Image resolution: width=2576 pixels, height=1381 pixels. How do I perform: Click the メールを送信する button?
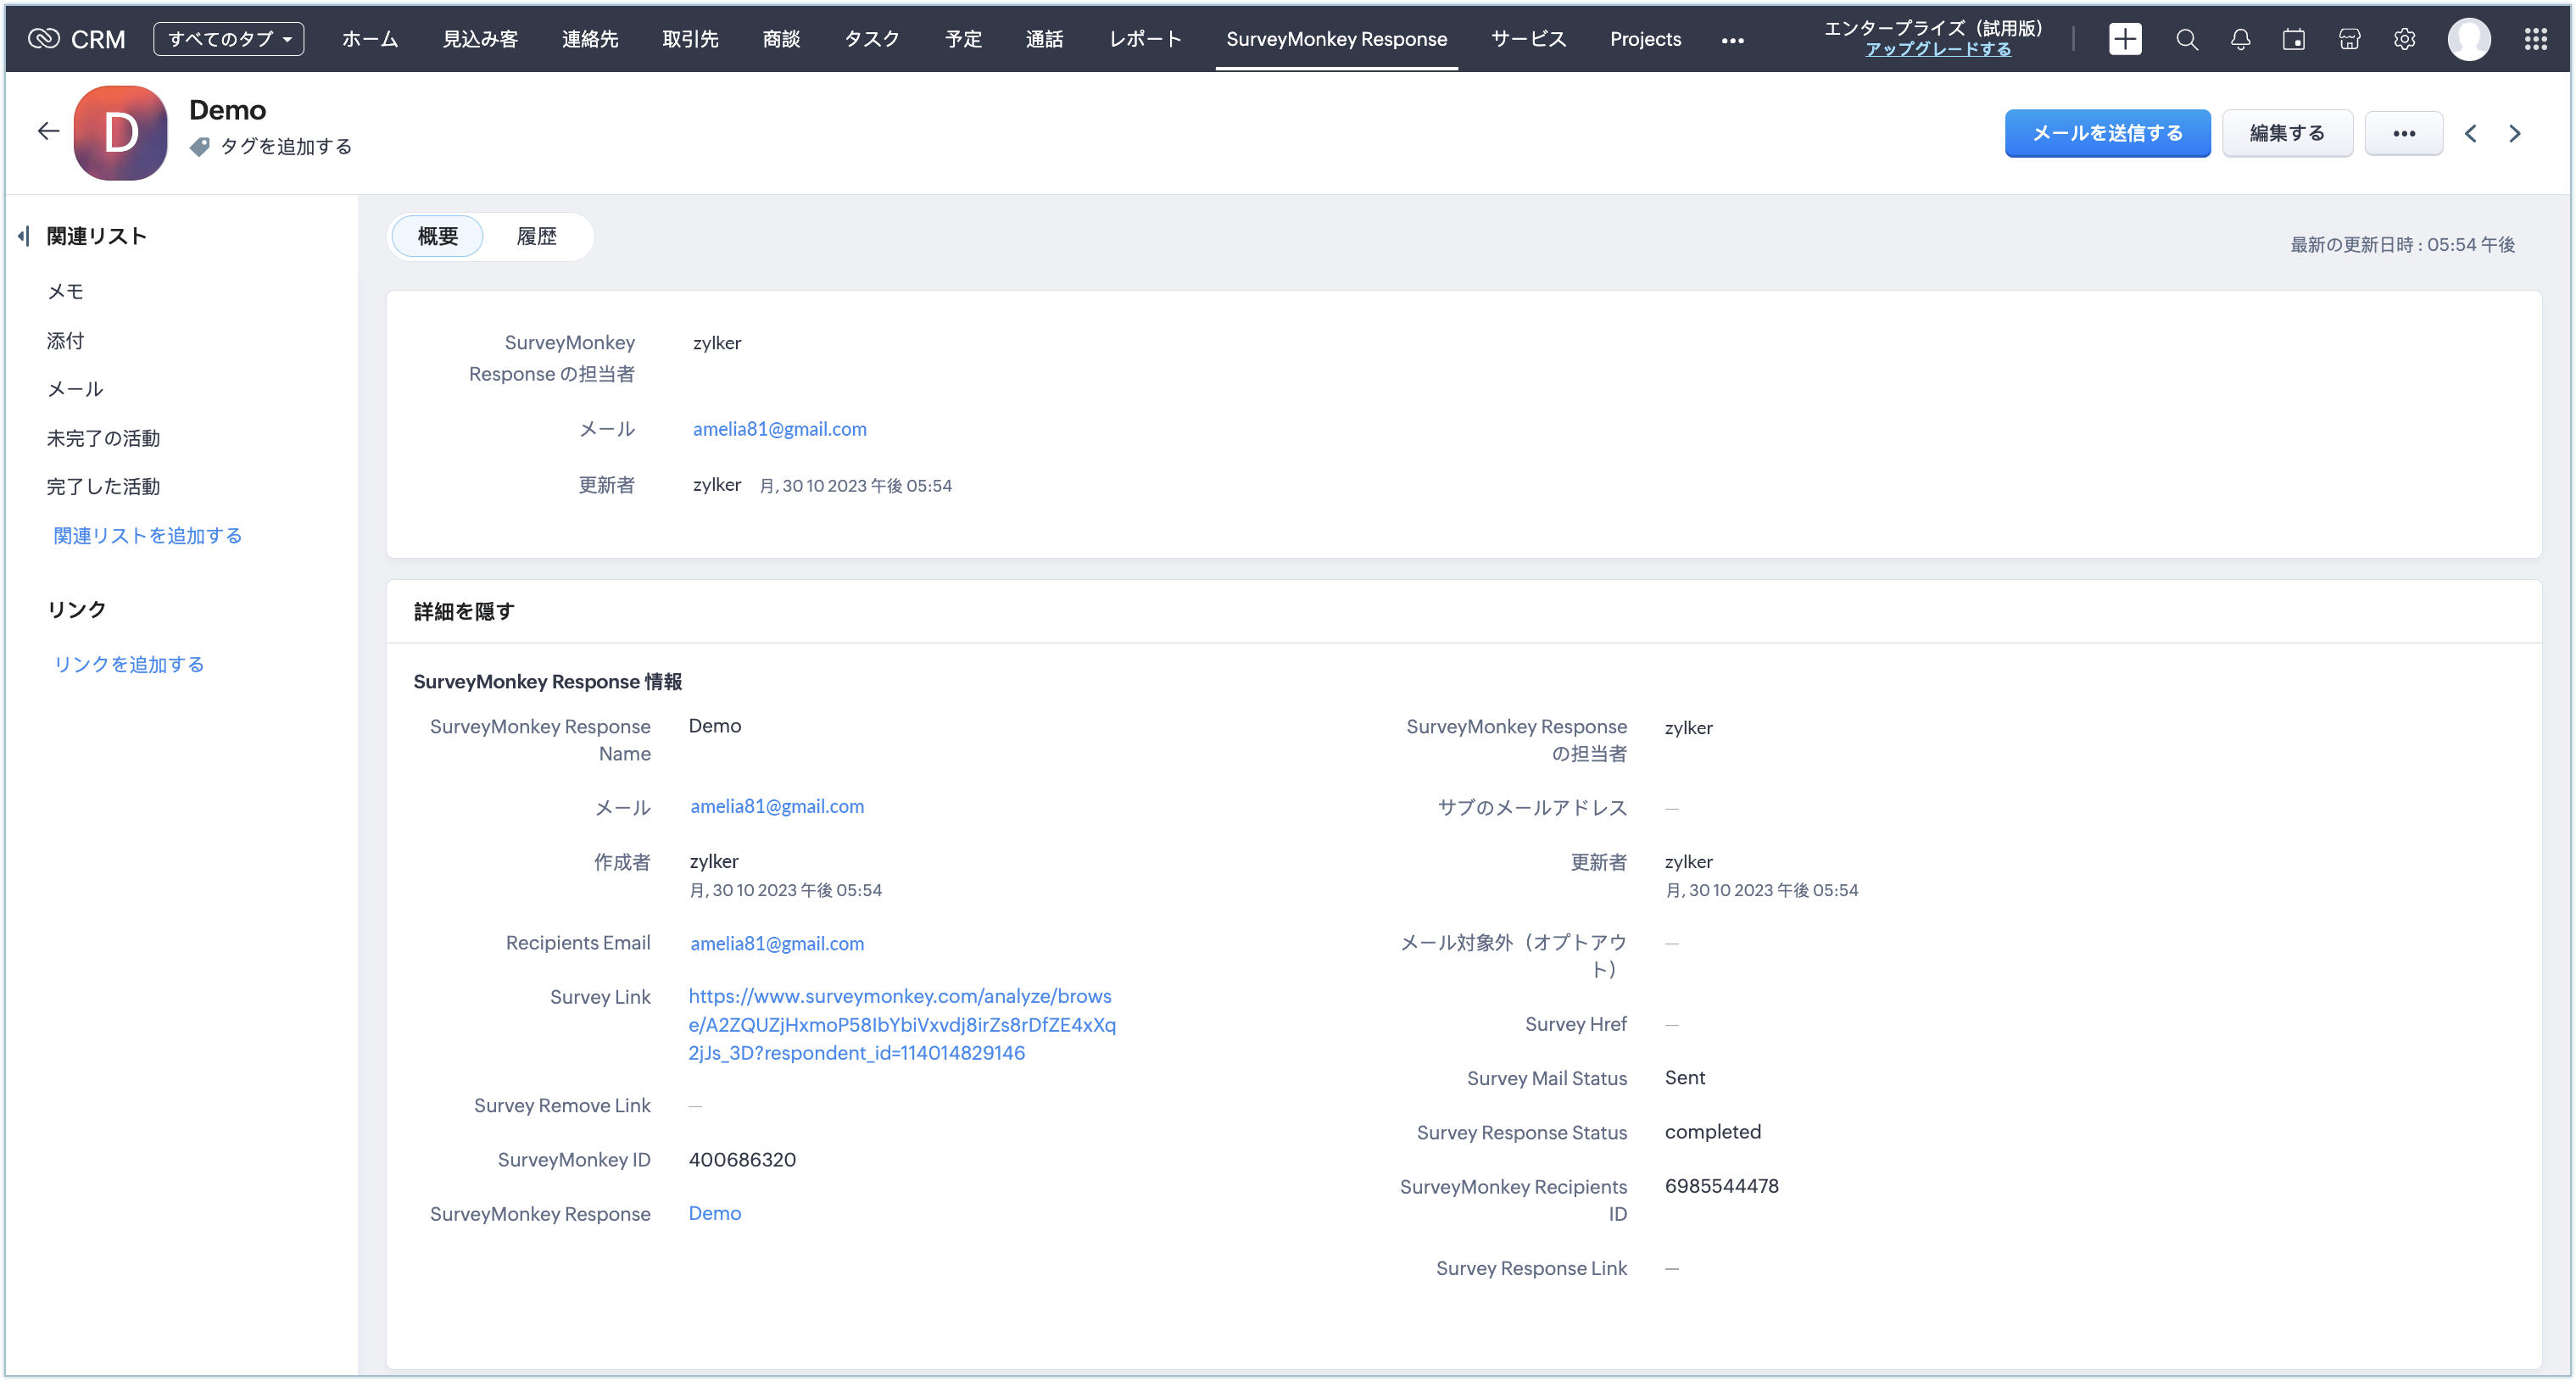tap(2107, 133)
